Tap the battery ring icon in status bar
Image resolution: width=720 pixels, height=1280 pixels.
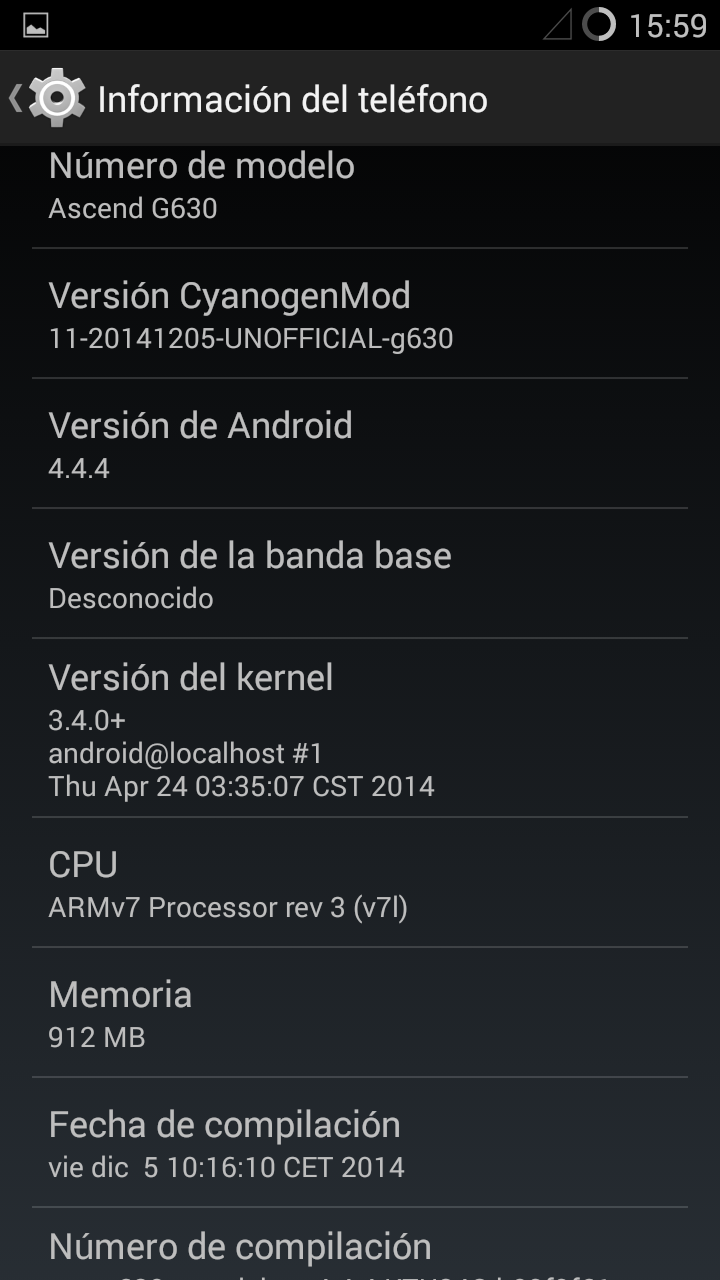point(599,24)
